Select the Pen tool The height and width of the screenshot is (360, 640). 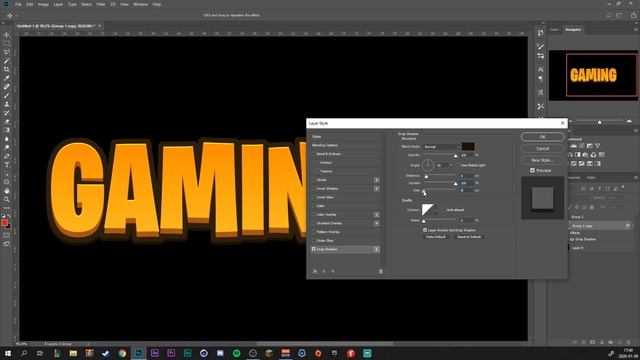7,156
